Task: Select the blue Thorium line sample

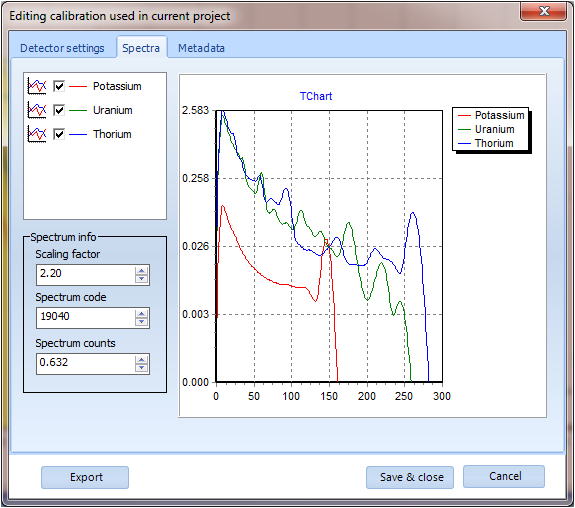Action: coord(78,135)
